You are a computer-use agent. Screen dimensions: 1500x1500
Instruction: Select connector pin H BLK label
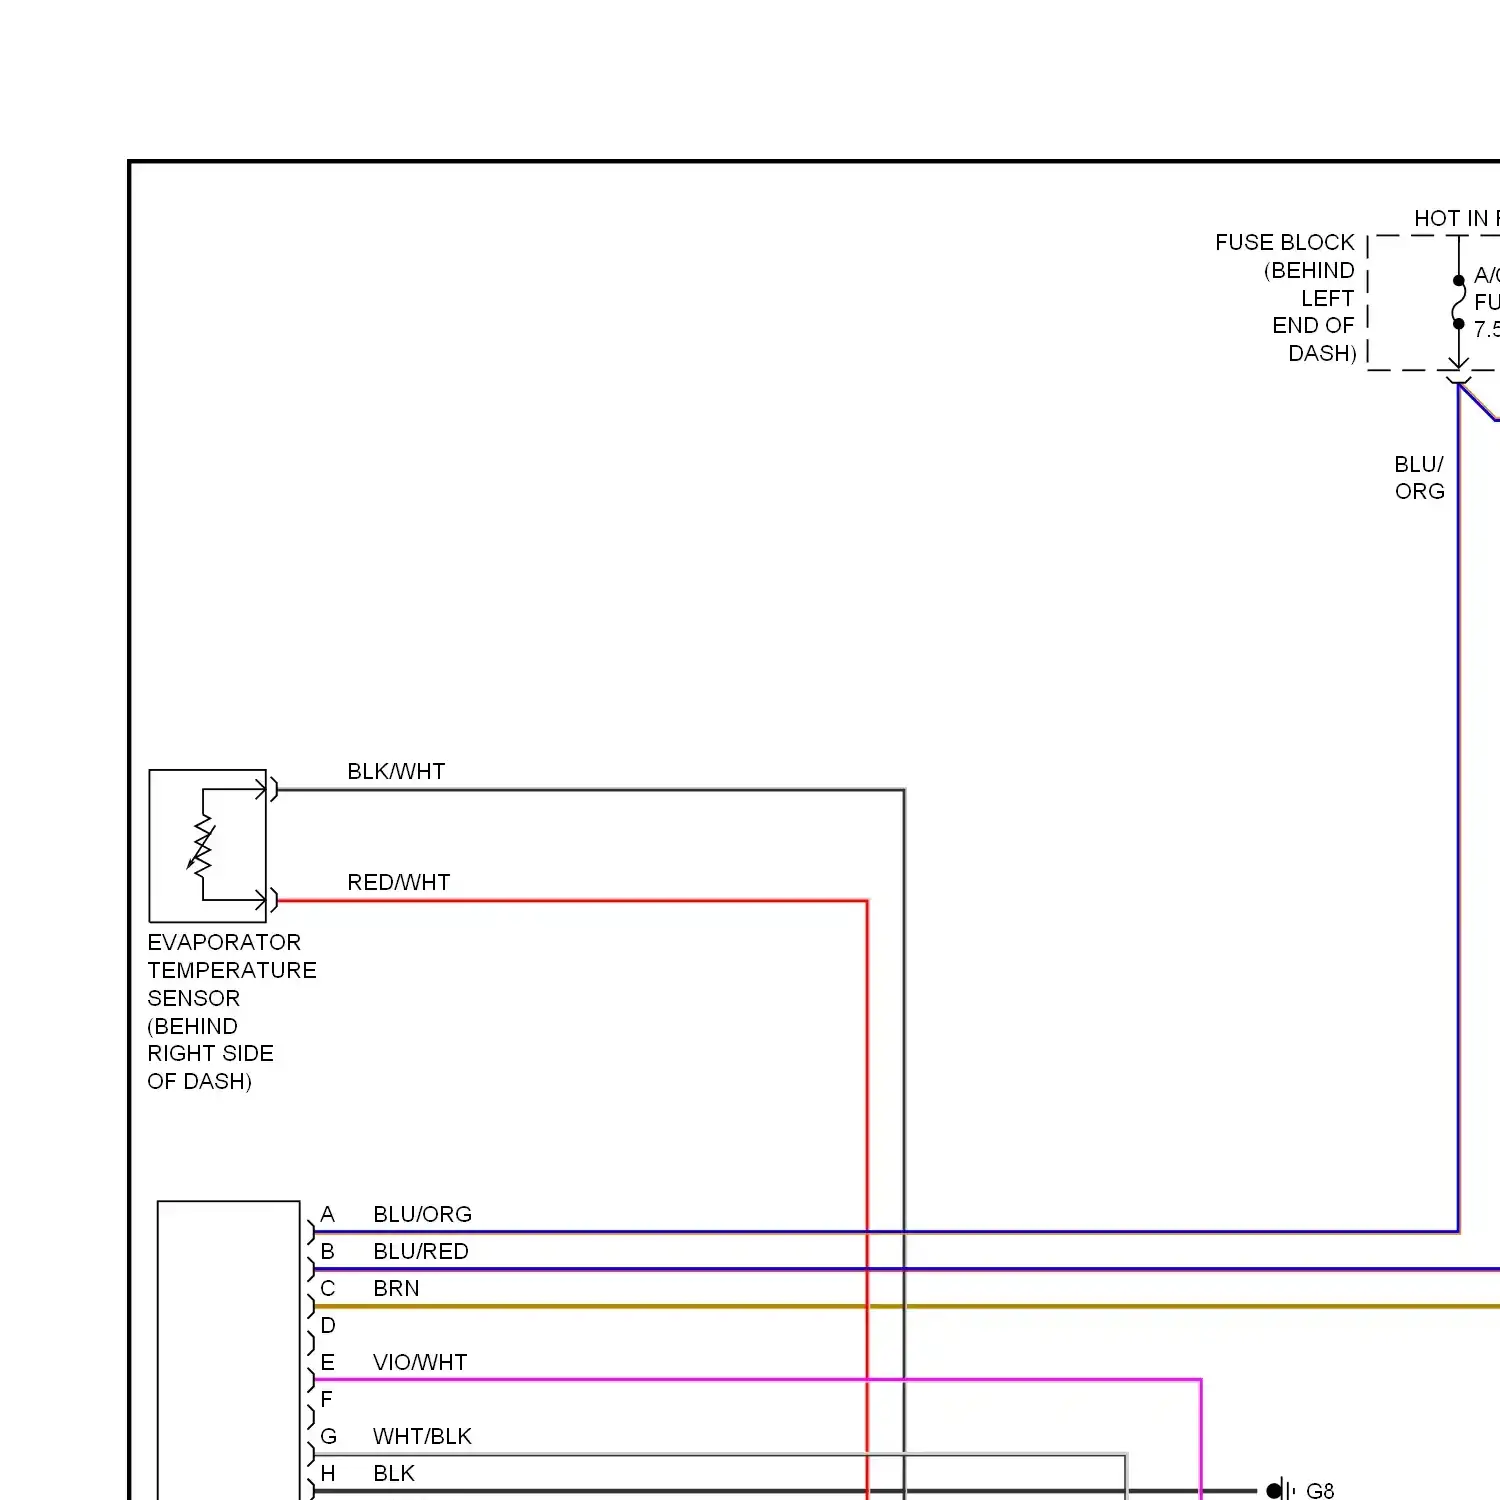coord(394,1473)
